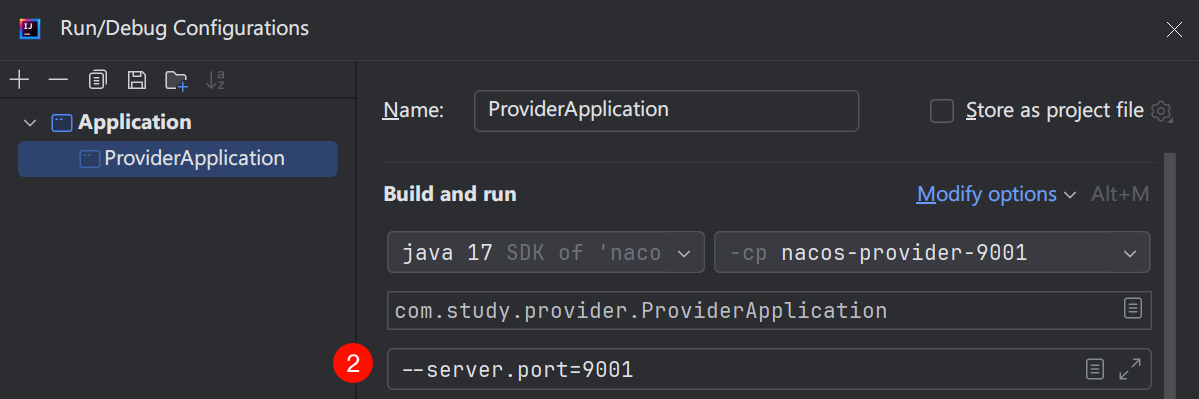Open the -cp nacos-provider-9001 classpath dropdown

tap(932, 252)
